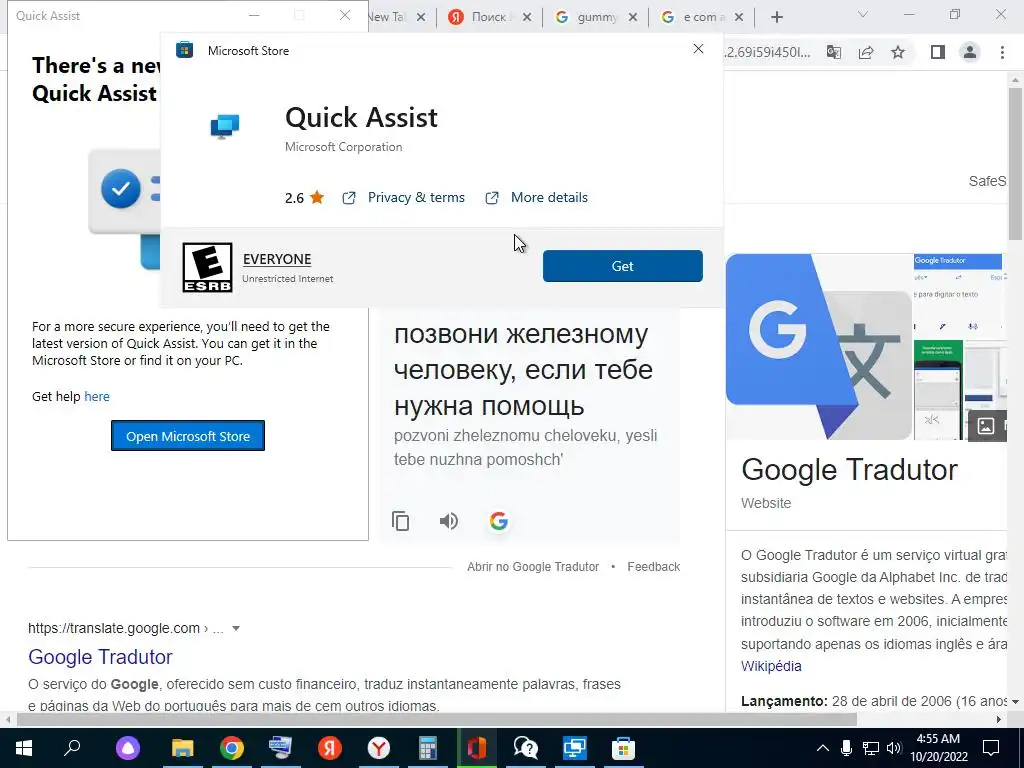The height and width of the screenshot is (768, 1024).
Task: Show hidden system tray icons
Action: coord(823,748)
